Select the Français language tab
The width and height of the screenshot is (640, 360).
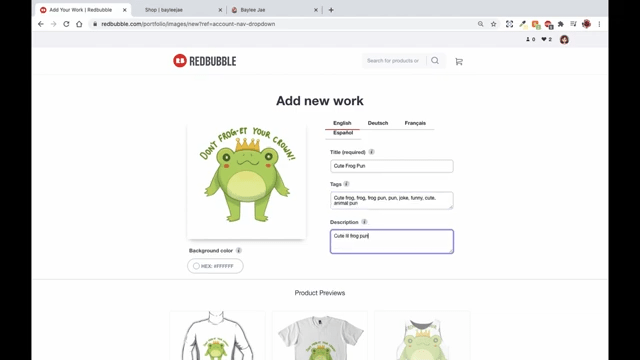(415, 123)
